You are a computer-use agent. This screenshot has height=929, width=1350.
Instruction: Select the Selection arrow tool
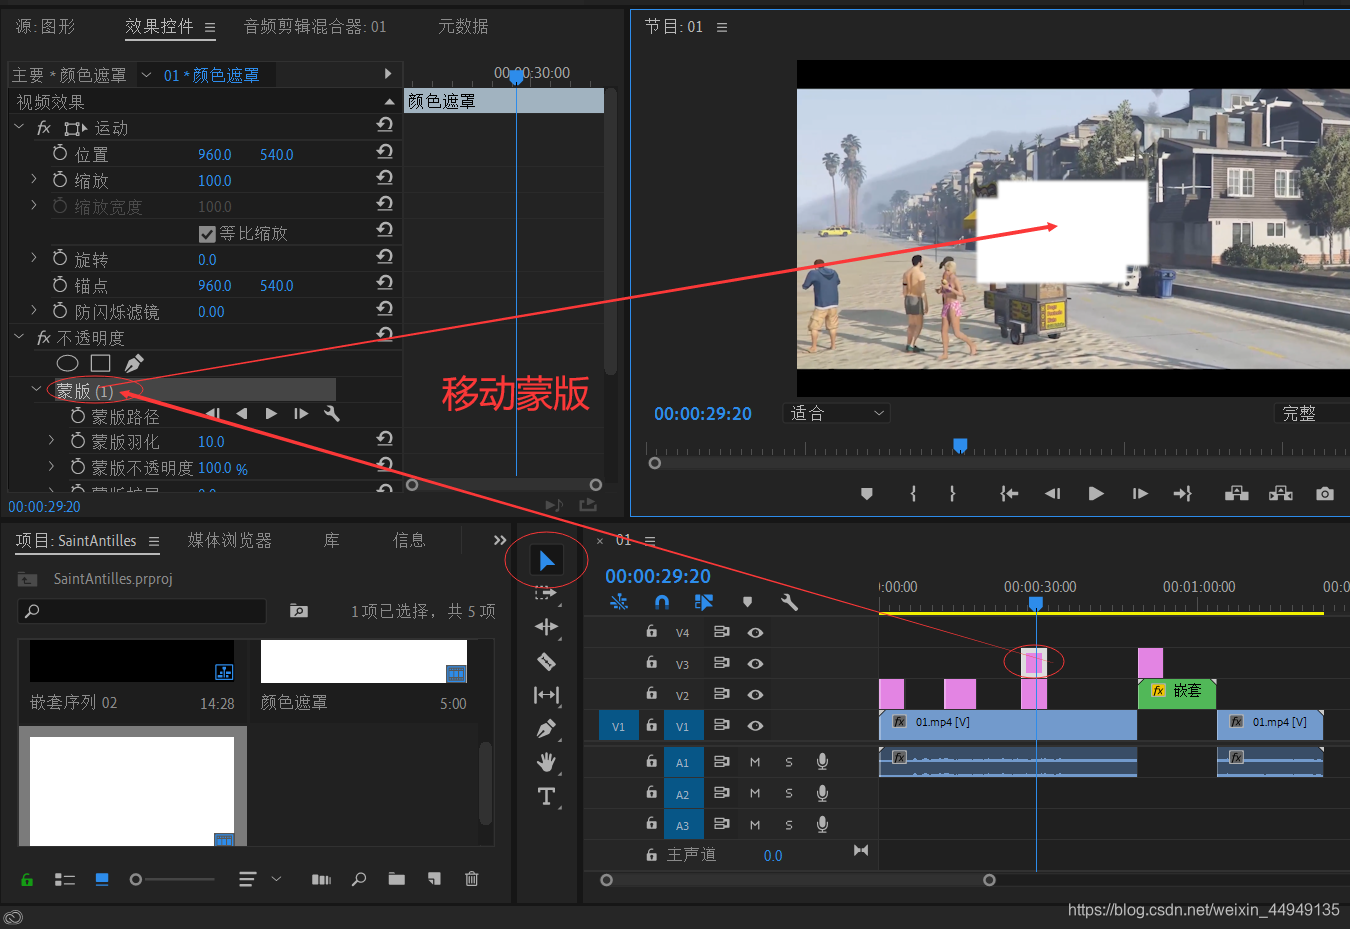(546, 561)
